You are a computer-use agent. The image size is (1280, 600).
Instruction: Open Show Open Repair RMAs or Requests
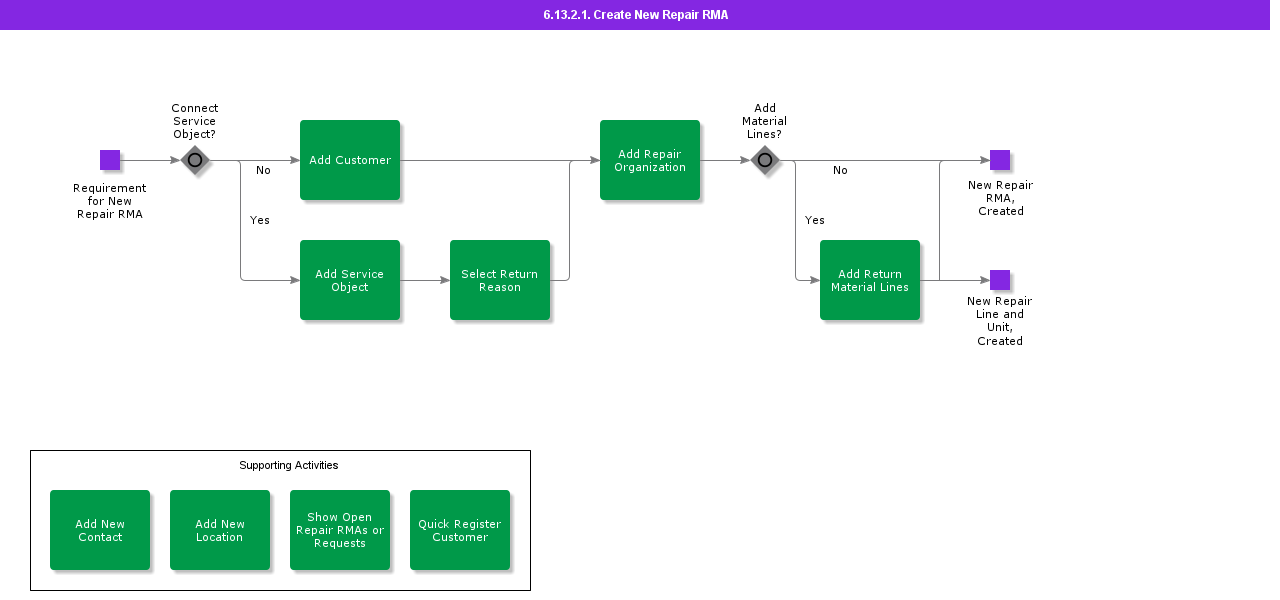(x=340, y=530)
